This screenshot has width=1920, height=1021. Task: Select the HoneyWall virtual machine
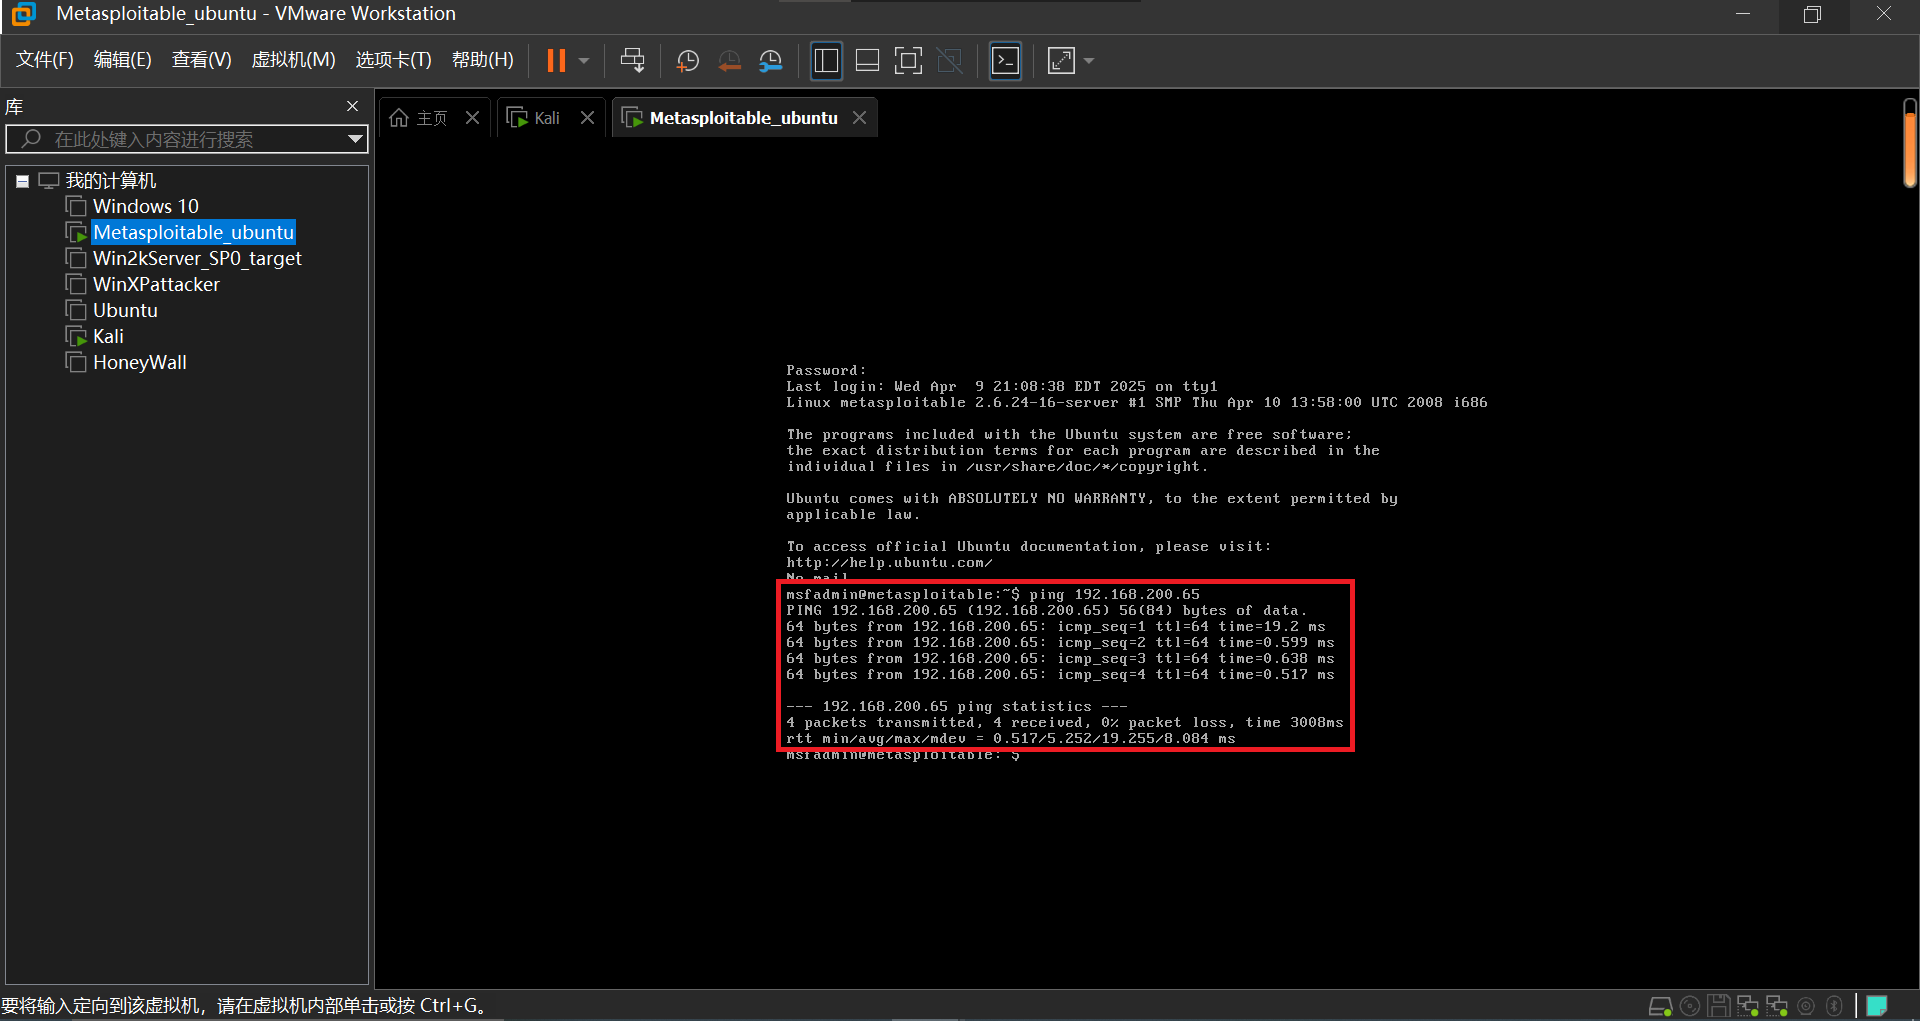140,362
